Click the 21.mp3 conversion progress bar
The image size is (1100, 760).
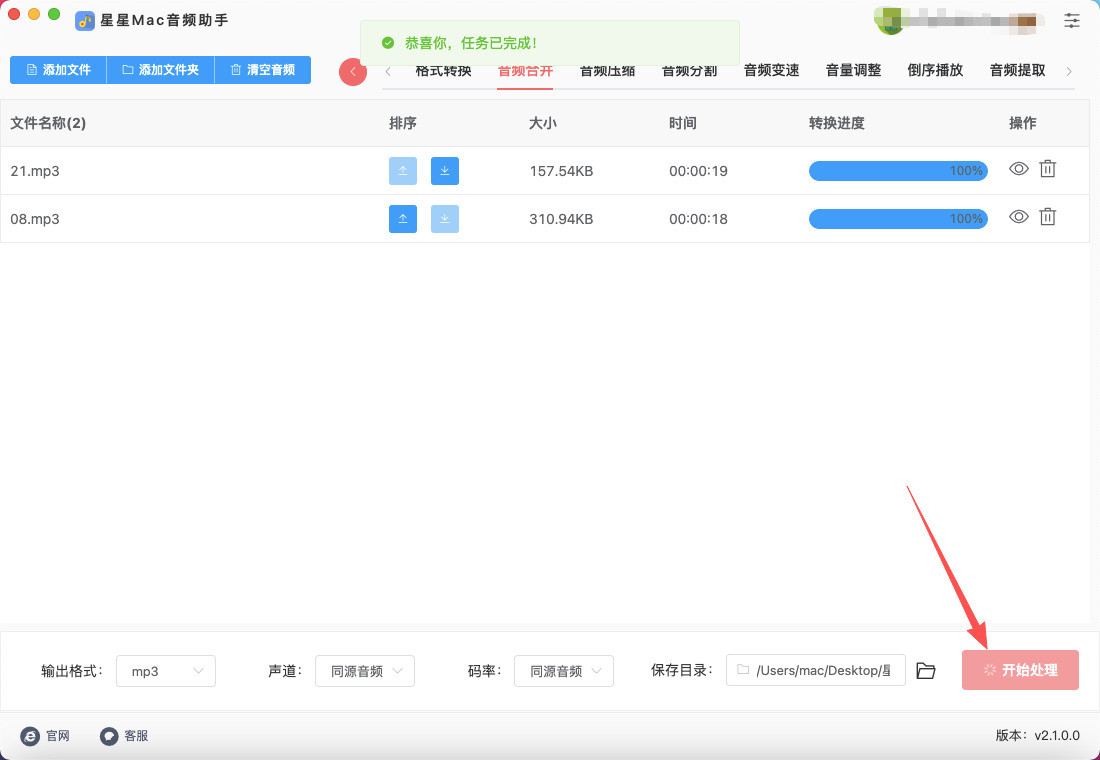click(x=897, y=171)
